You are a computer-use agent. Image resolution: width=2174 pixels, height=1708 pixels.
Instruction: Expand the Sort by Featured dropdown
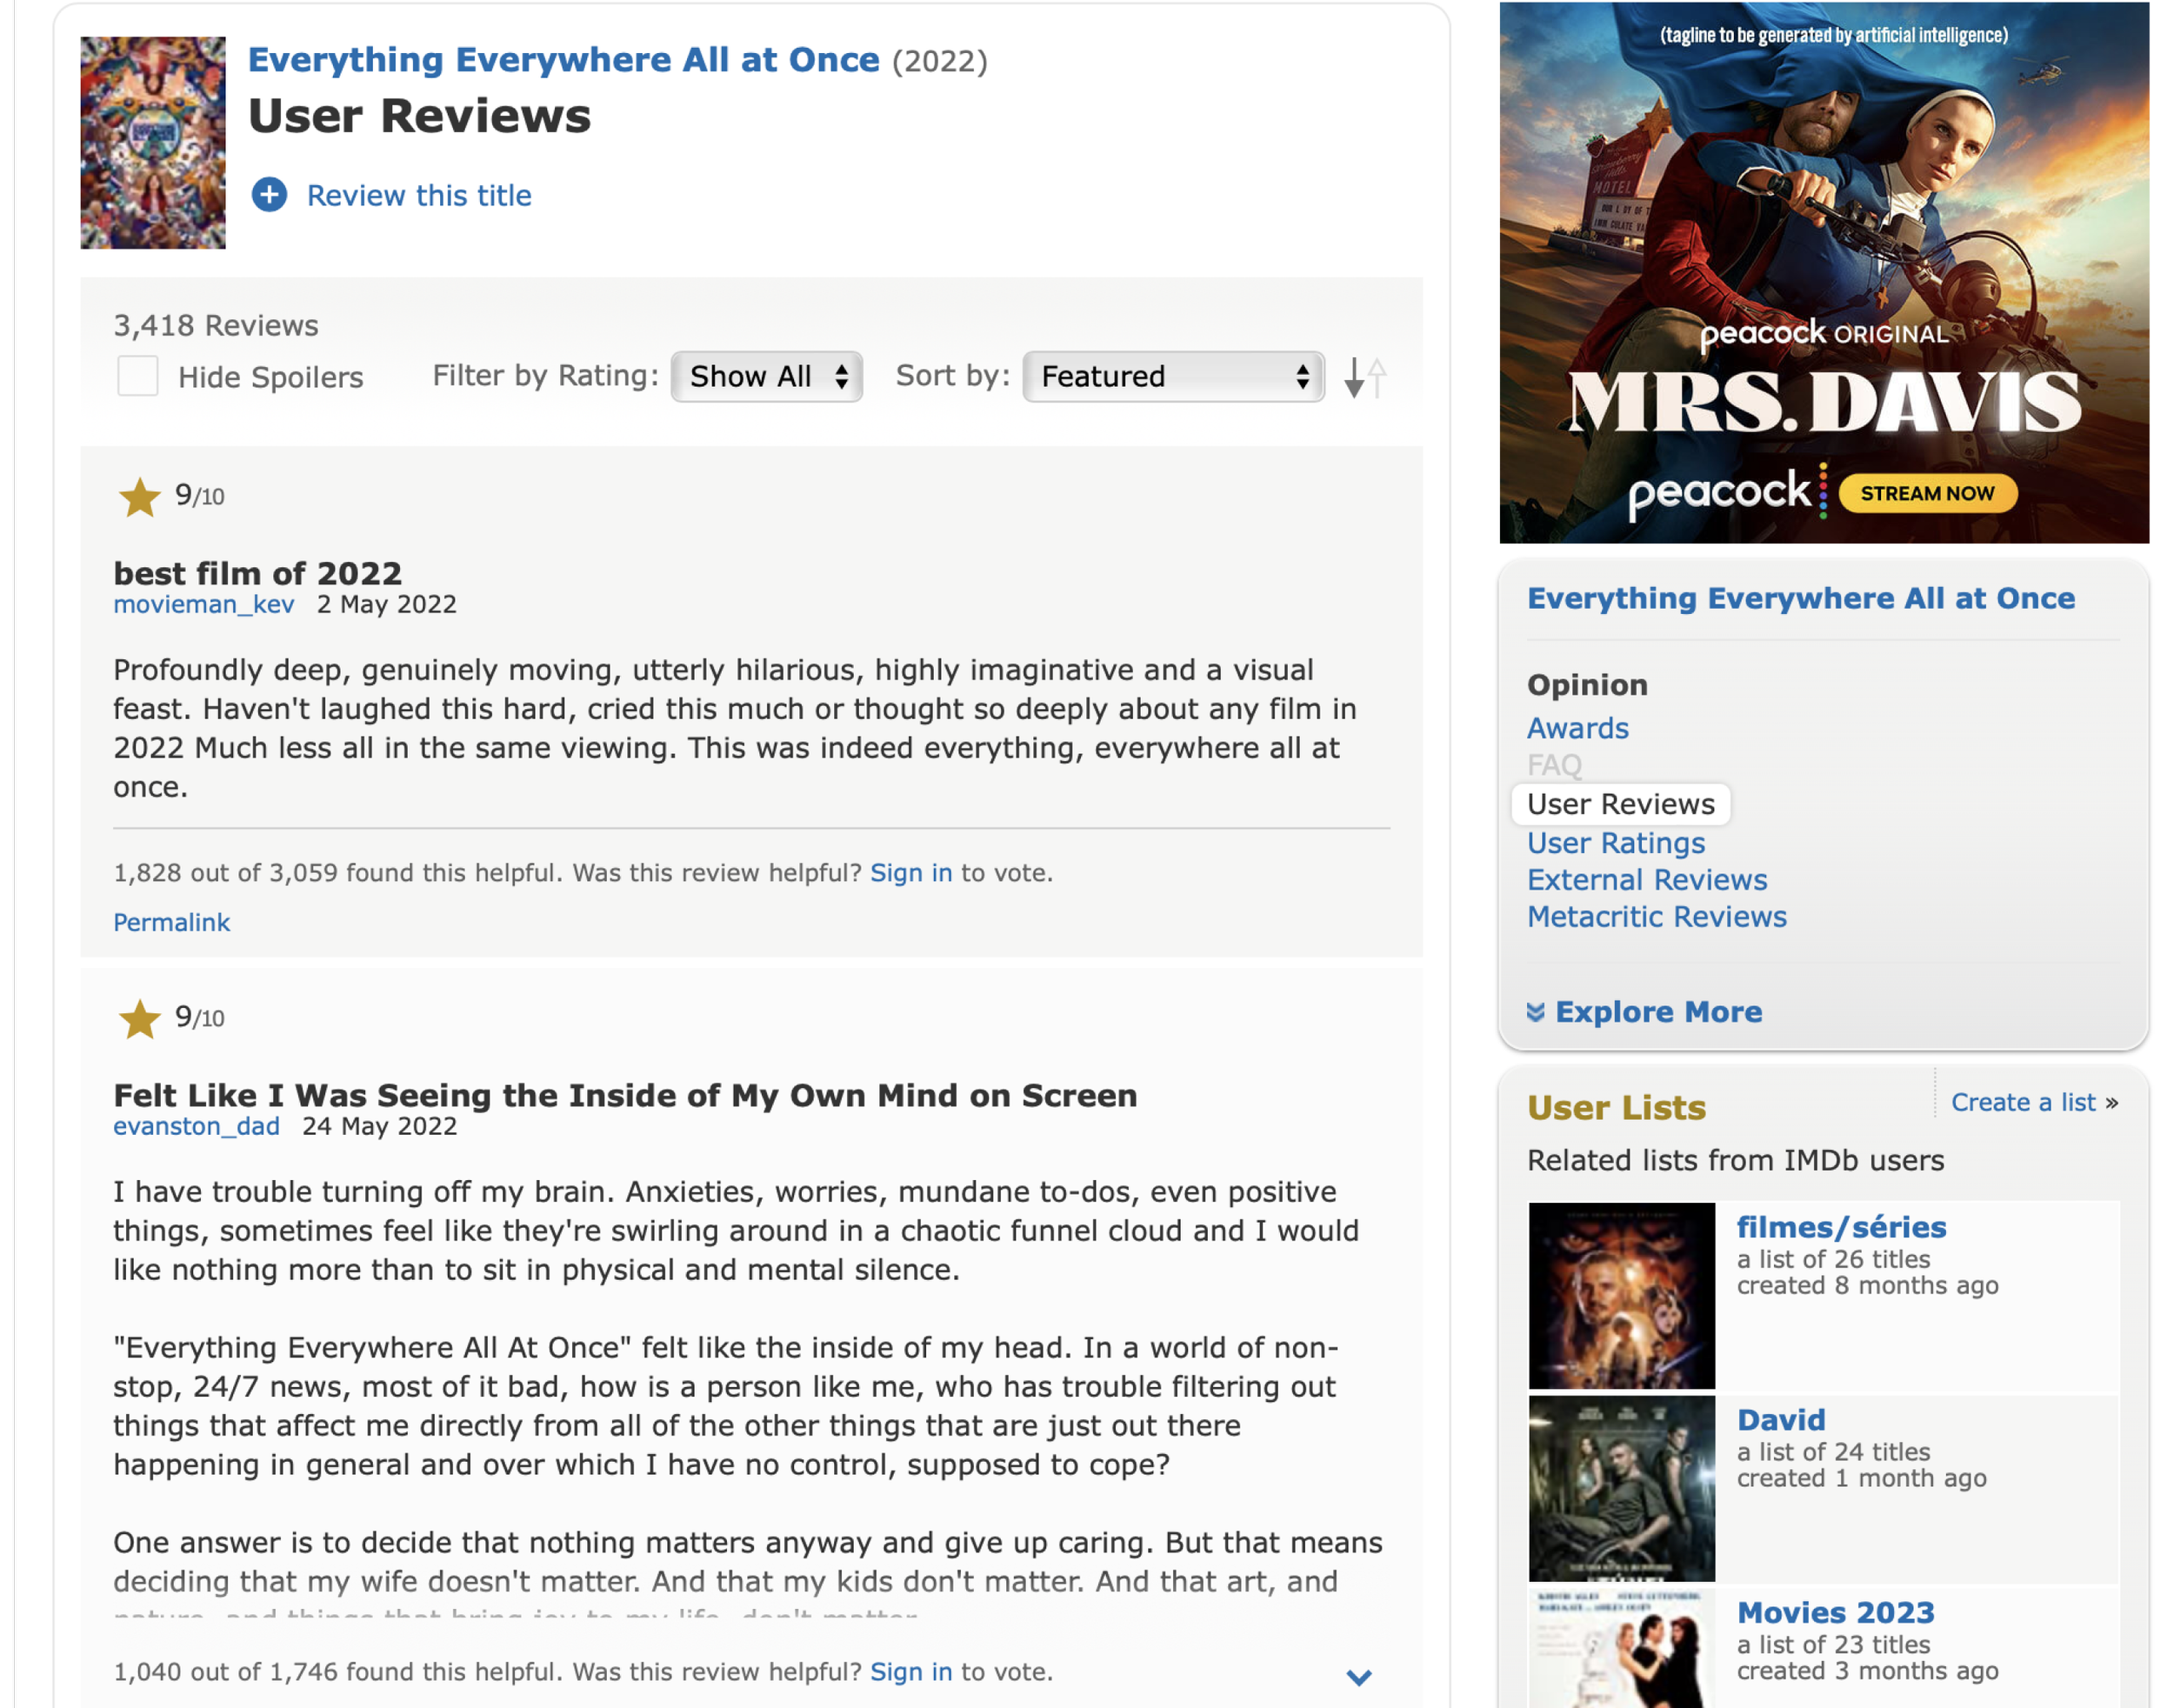(1171, 376)
